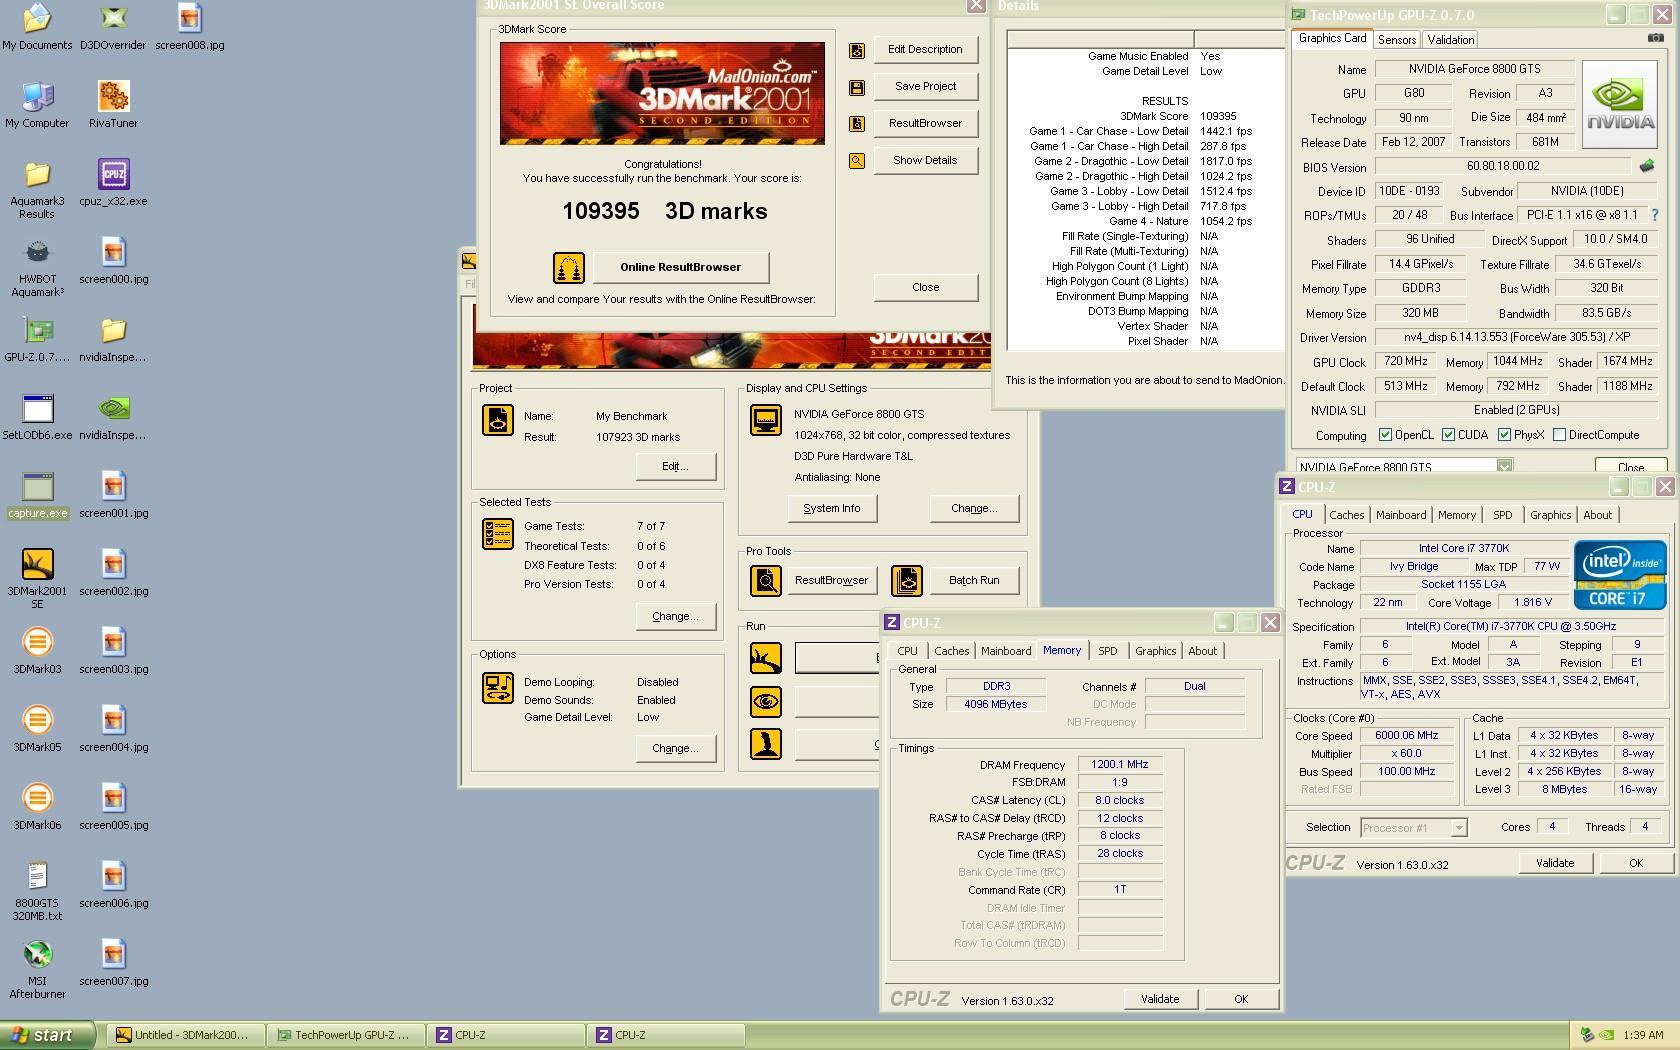Open the SetLODb6.exe desktop icon
The image size is (1680, 1050).
pos(37,409)
